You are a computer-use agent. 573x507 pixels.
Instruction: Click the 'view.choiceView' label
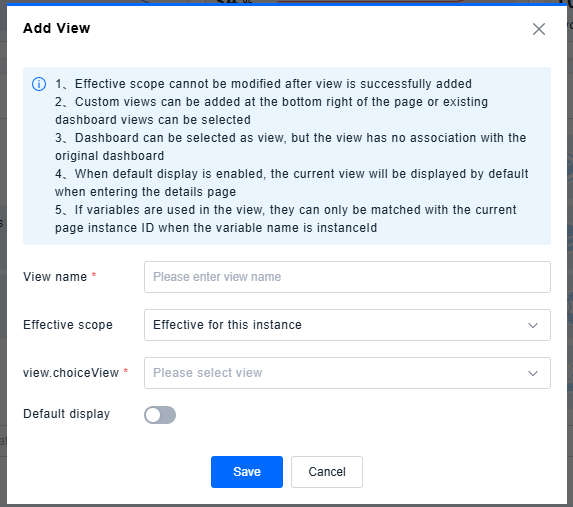point(71,373)
